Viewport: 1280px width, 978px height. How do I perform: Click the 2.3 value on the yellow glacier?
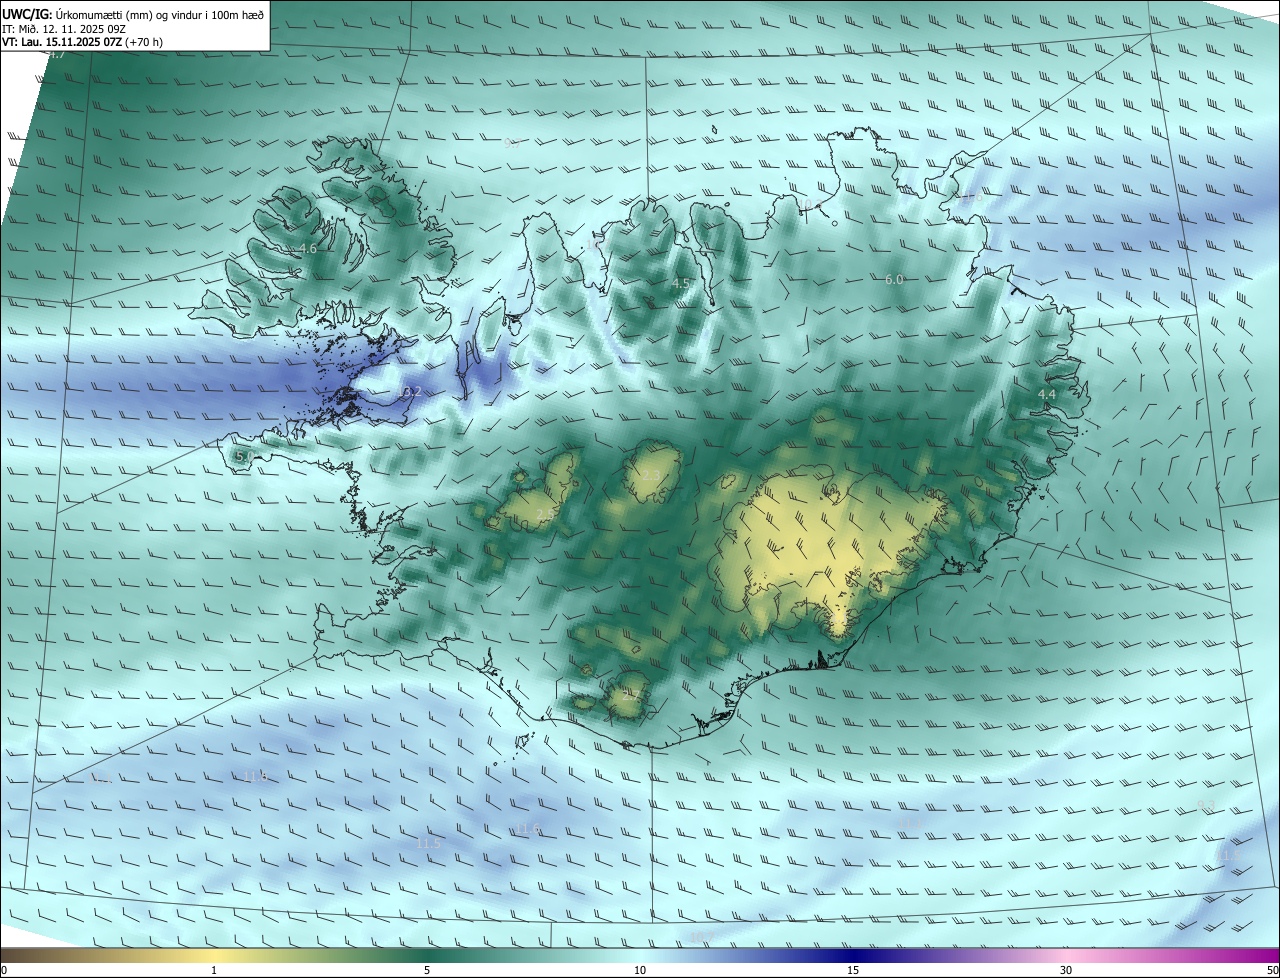[x=651, y=474]
